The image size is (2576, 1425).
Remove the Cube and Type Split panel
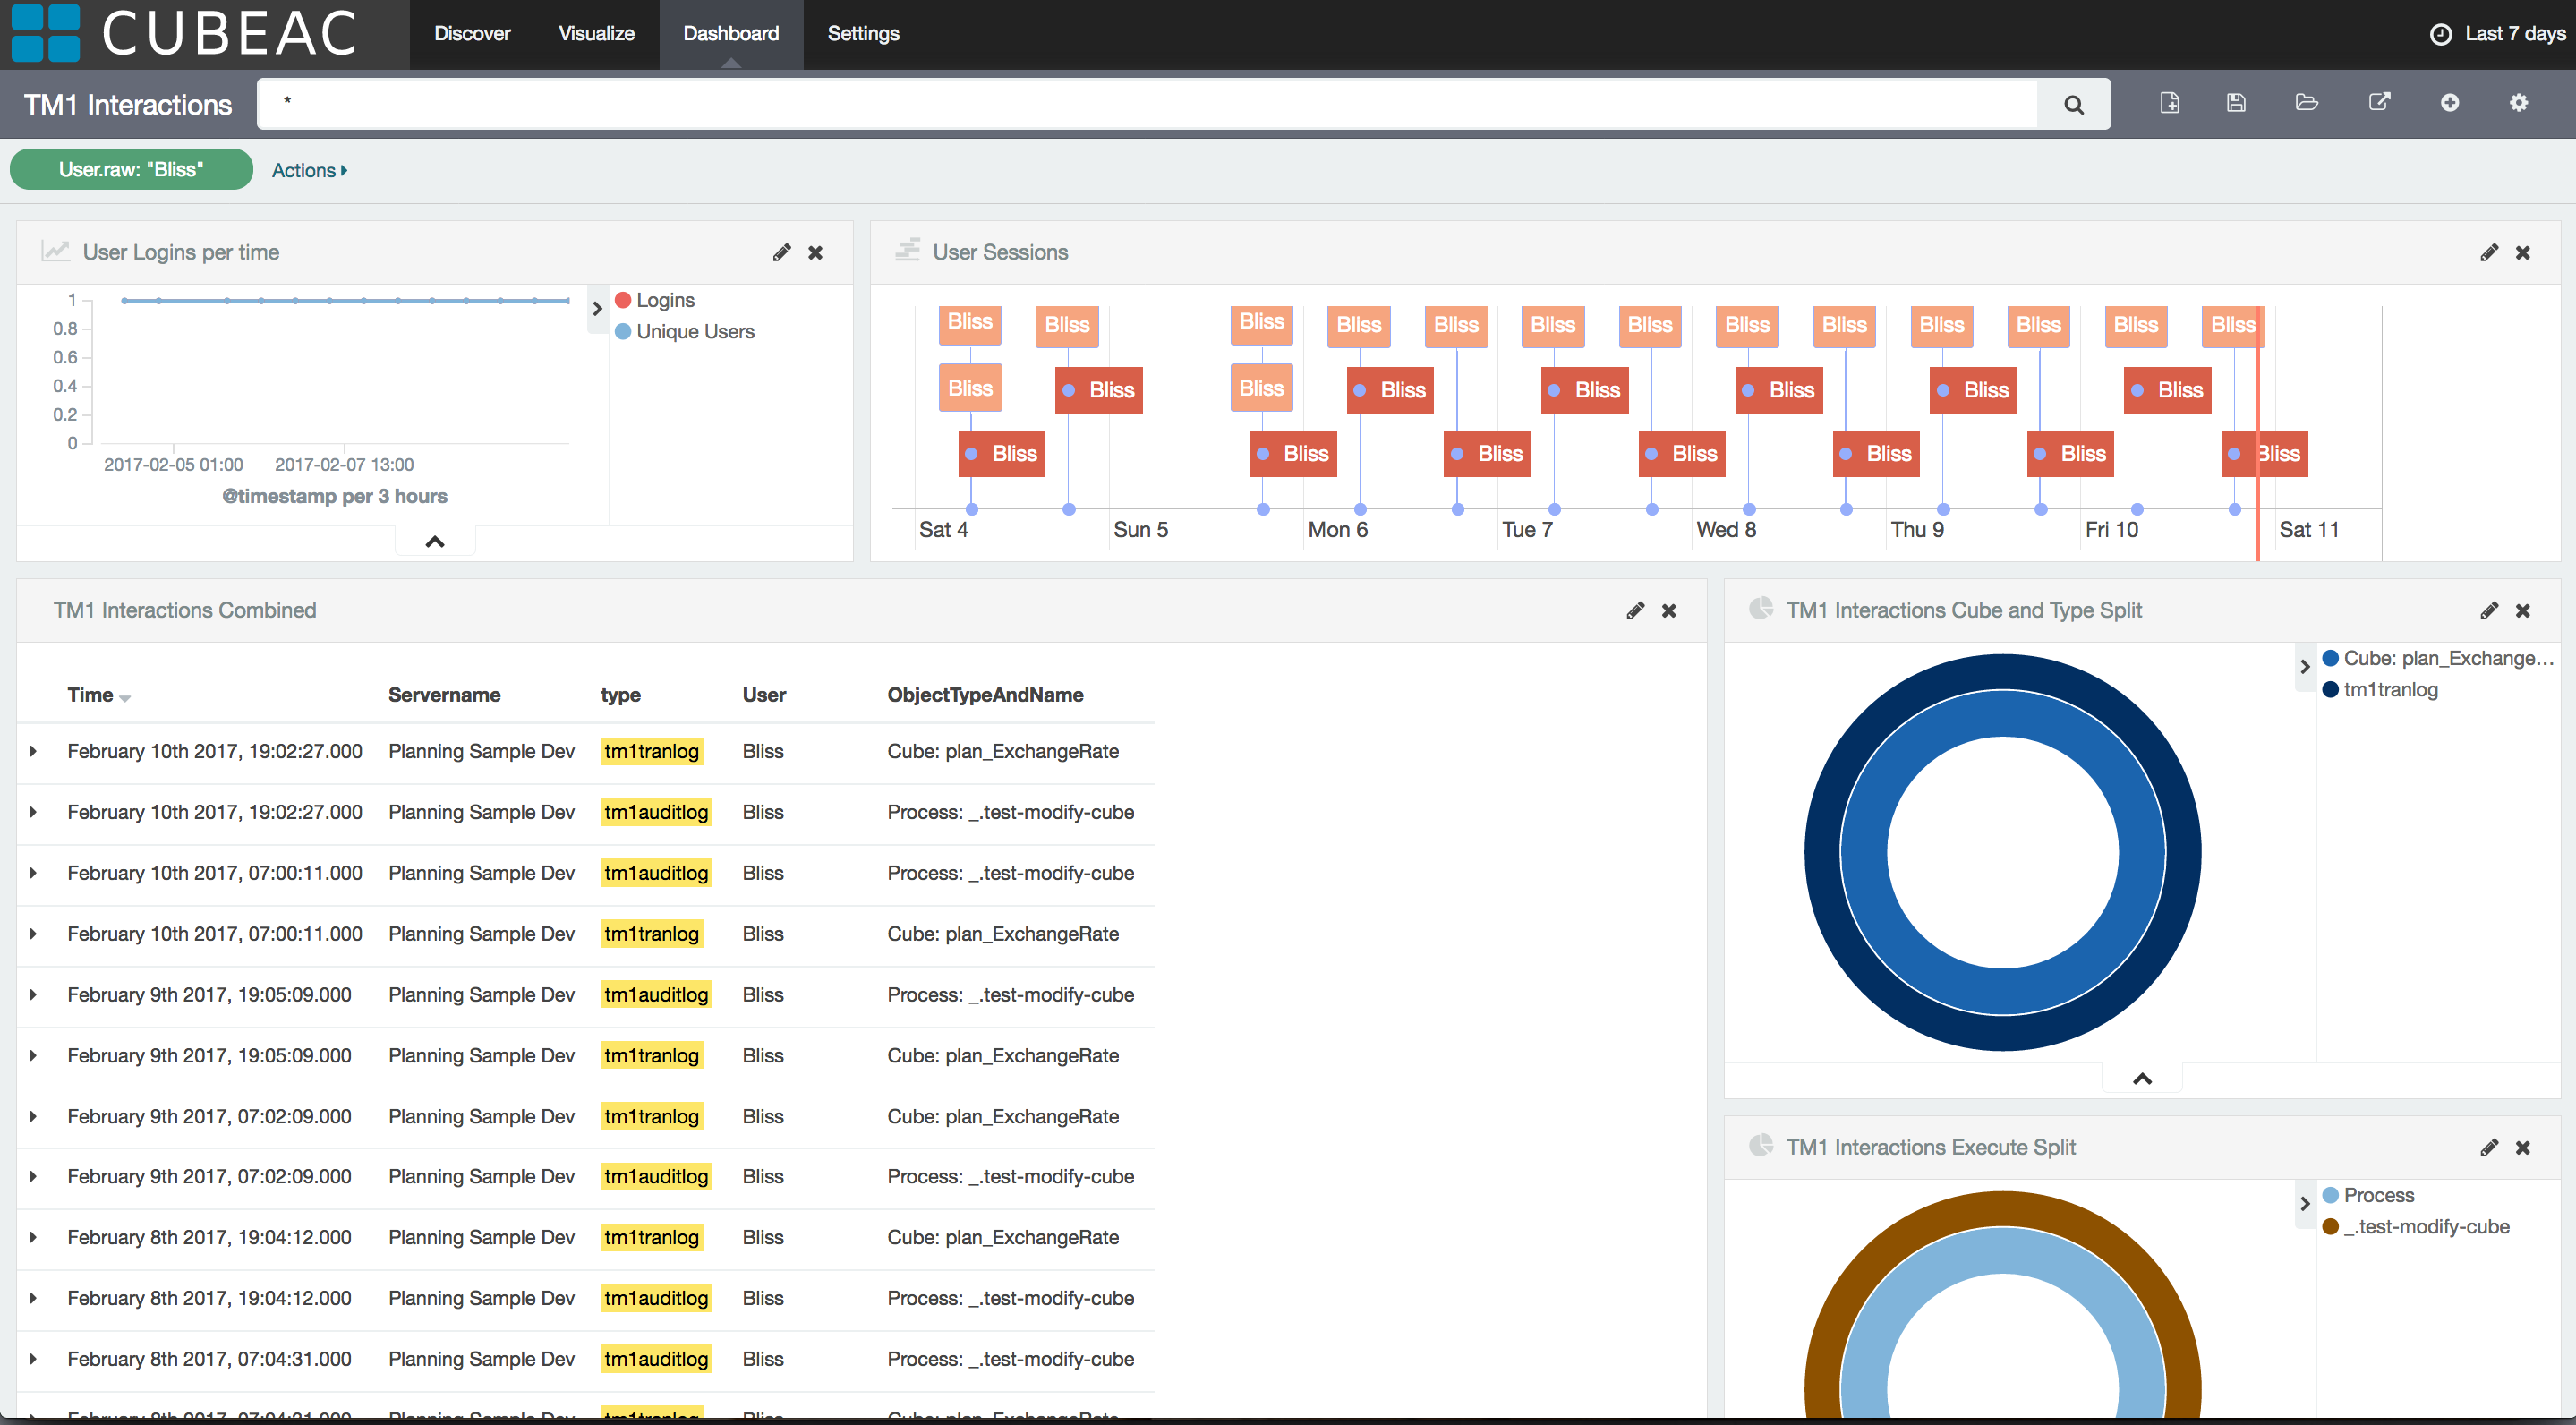click(x=2522, y=611)
